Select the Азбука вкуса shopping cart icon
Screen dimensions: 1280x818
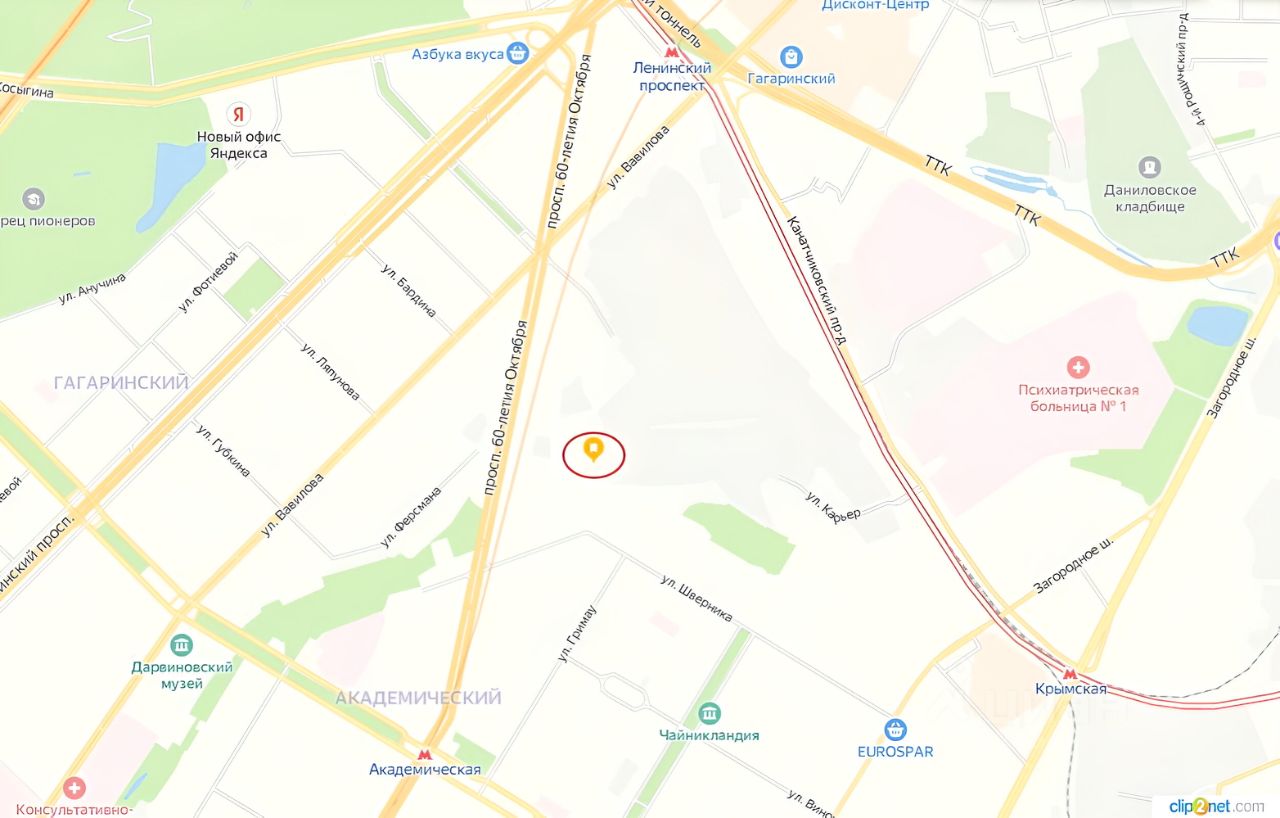coord(517,53)
